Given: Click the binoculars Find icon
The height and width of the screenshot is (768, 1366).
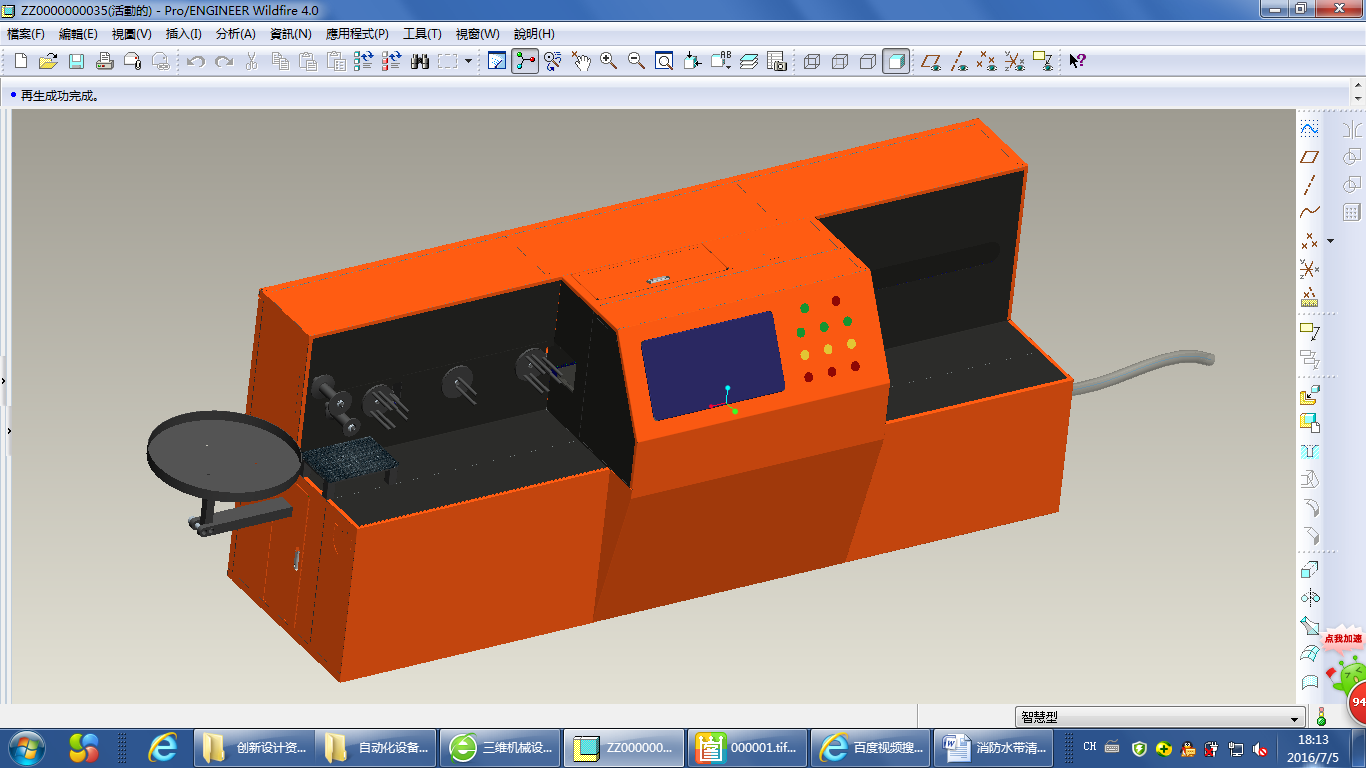Looking at the screenshot, I should click(x=420, y=61).
